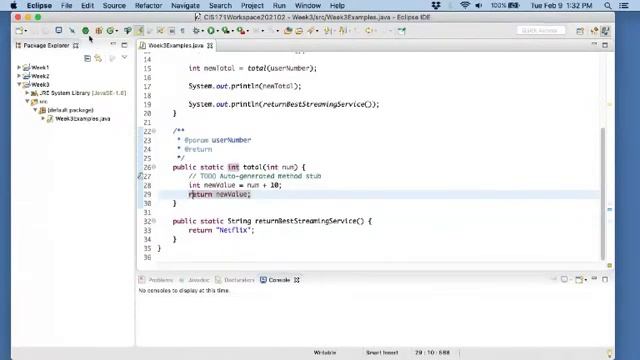Click the Writable status bar entry

tap(325, 352)
